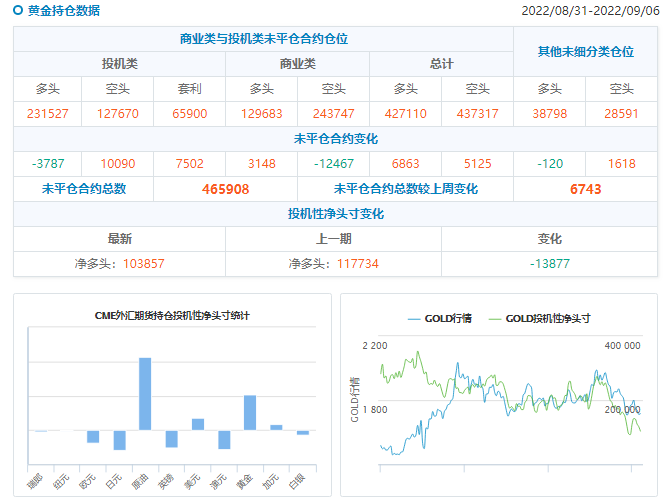Image resolution: width=667 pixels, height=501 pixels.
Task: Click the 投机类 多头 value 231527
Action: pyautogui.click(x=50, y=114)
